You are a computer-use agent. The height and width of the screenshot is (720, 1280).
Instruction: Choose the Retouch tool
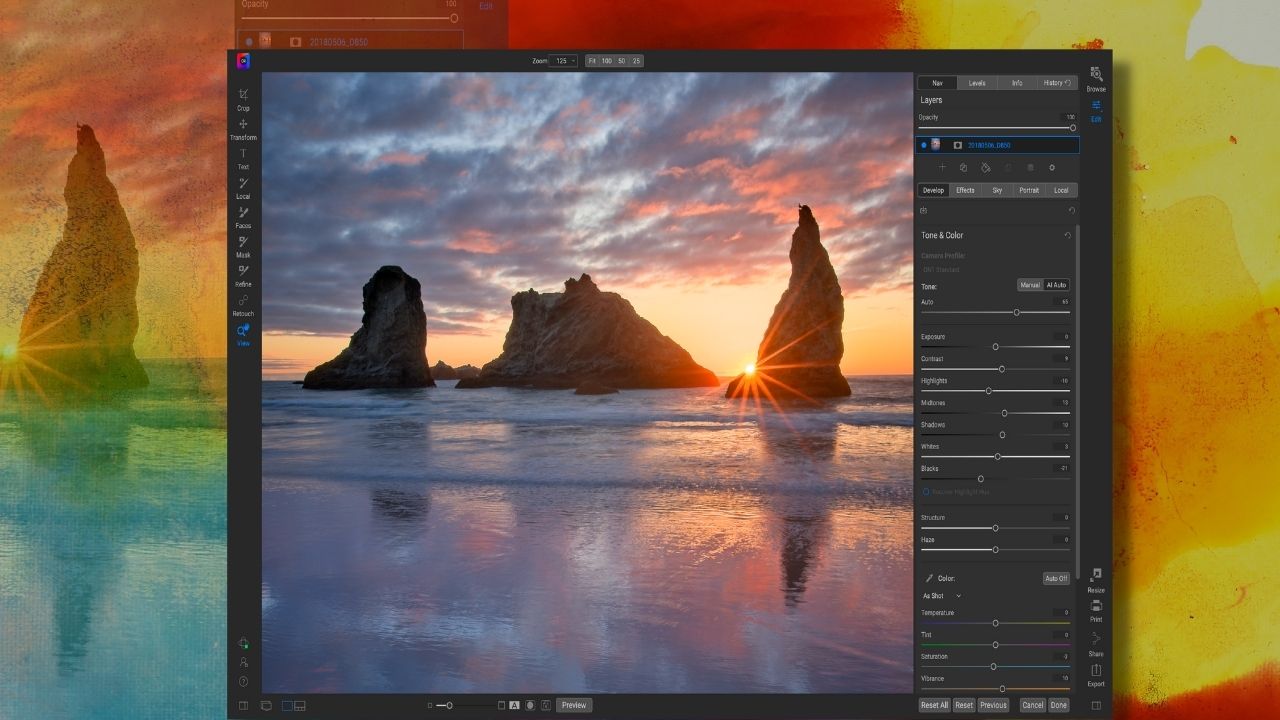(x=243, y=303)
